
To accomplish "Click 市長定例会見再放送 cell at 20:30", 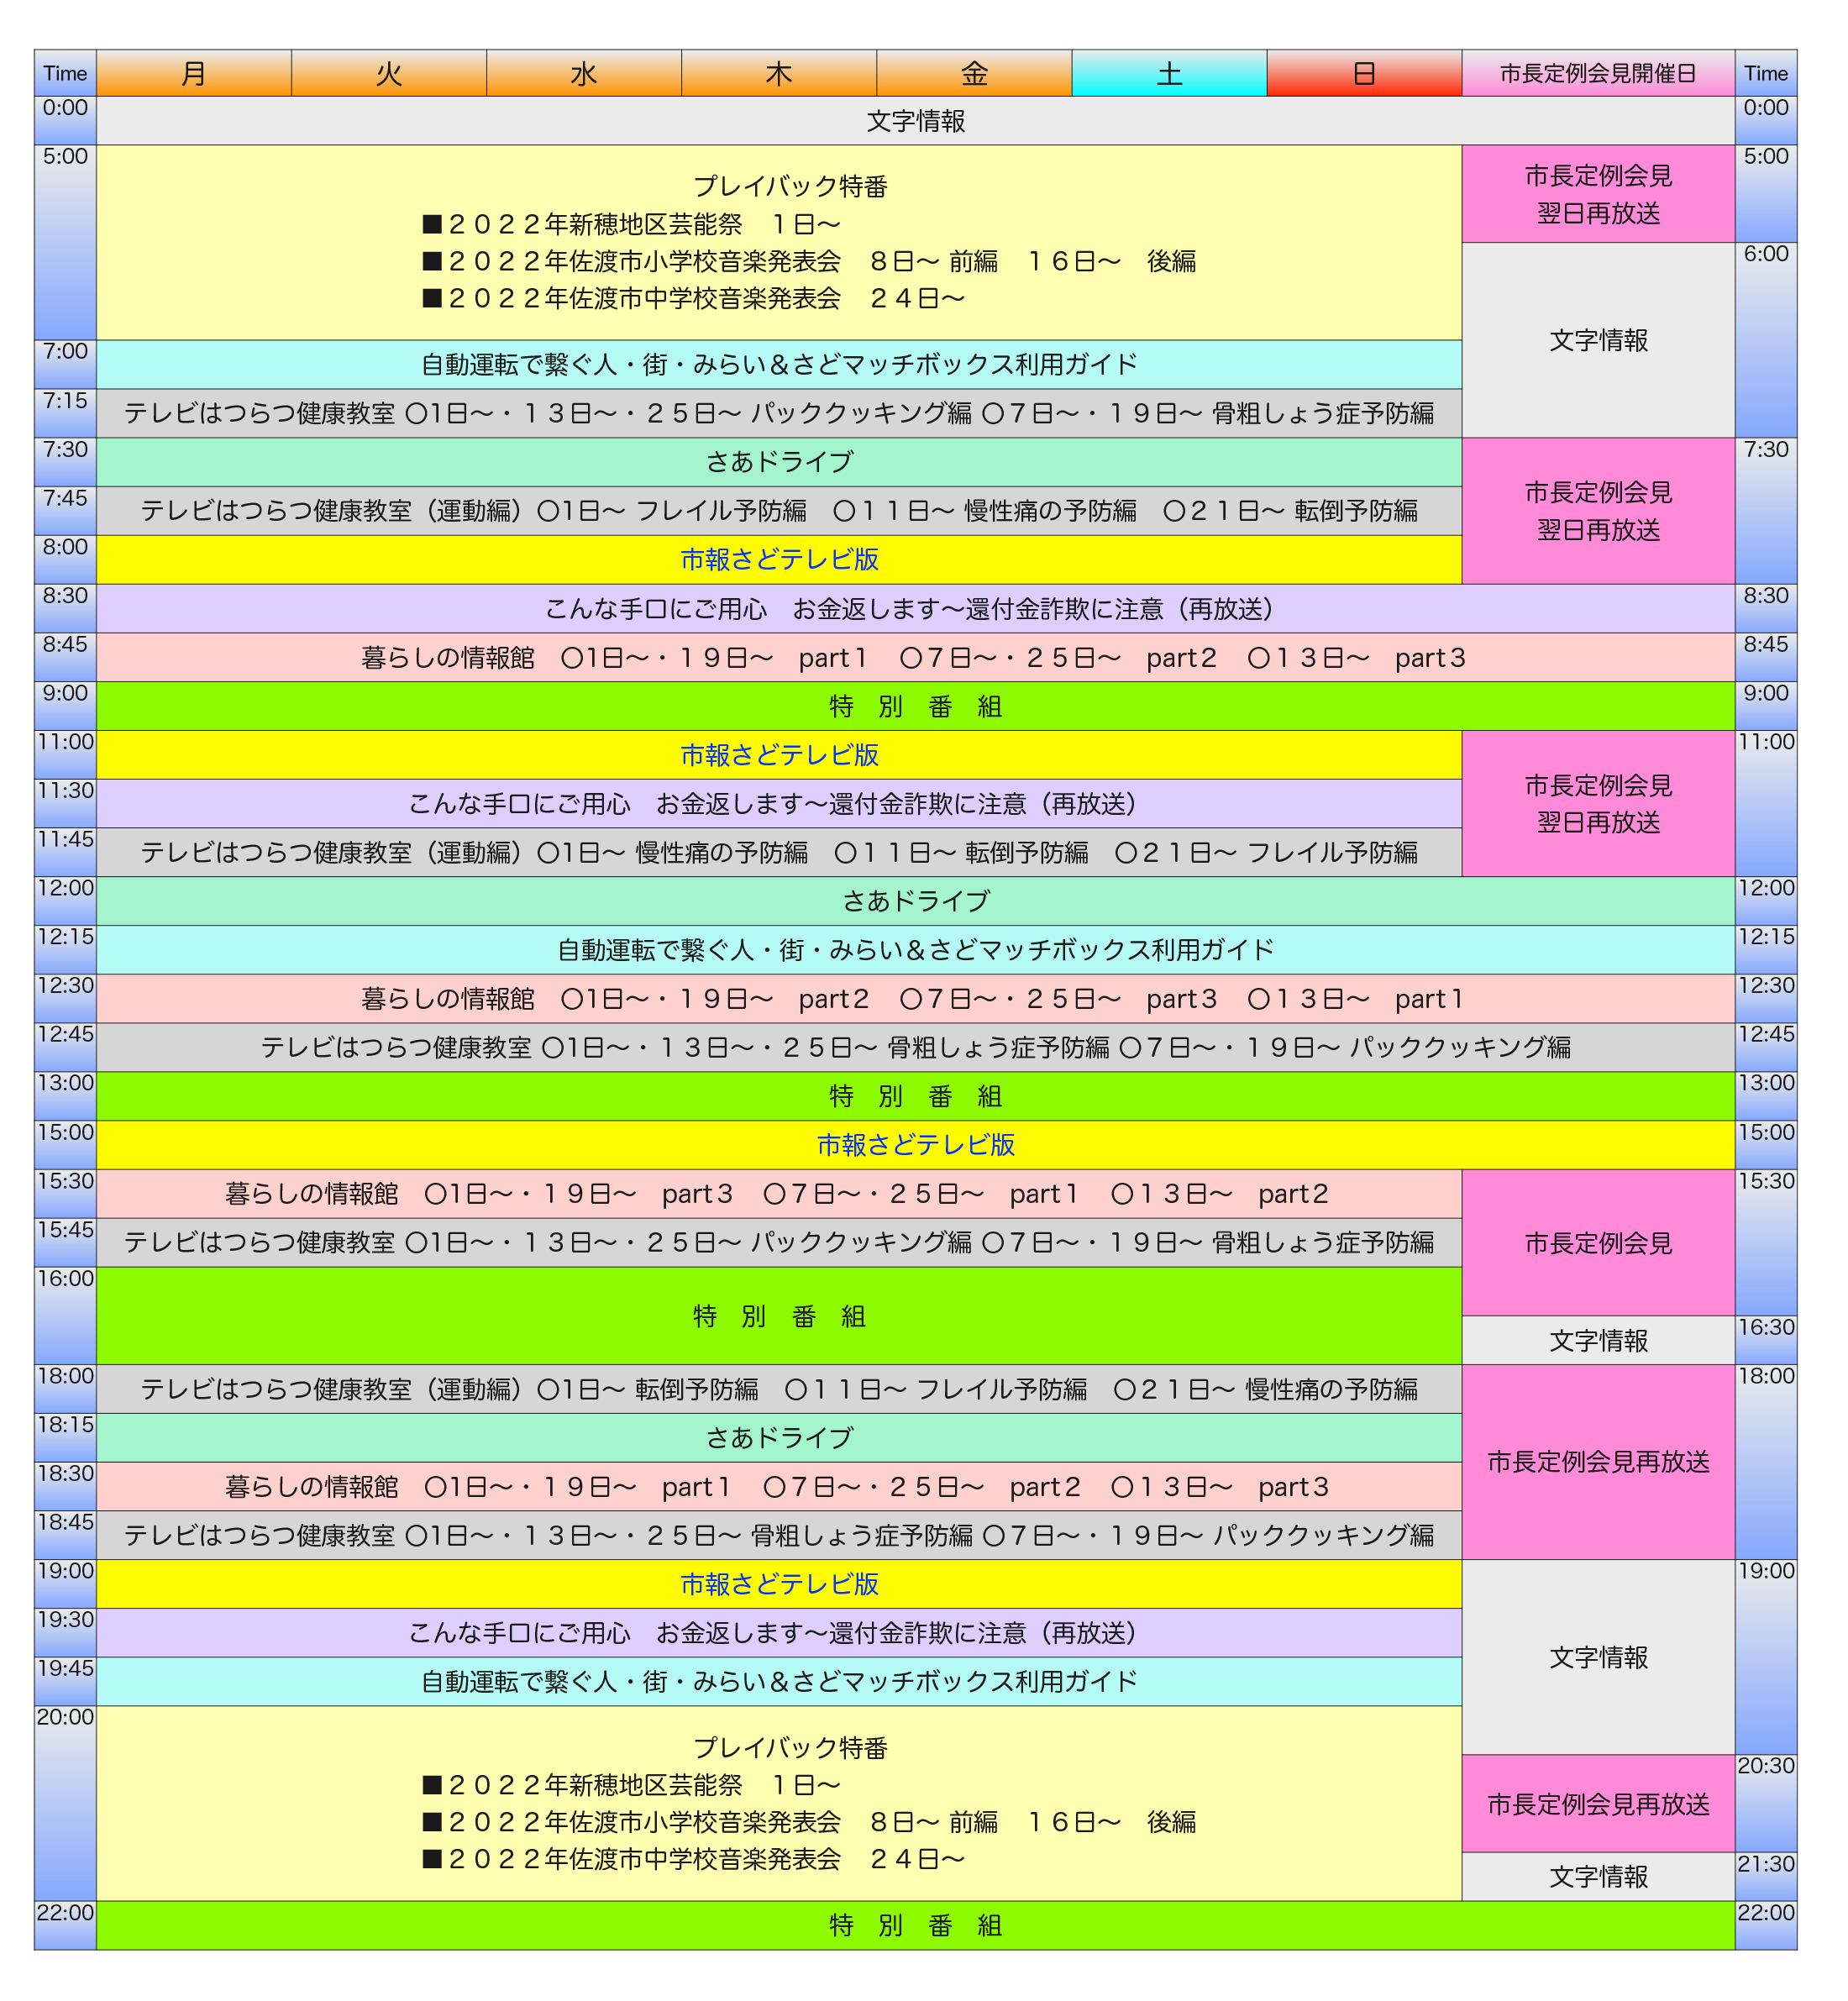I will (1598, 1803).
